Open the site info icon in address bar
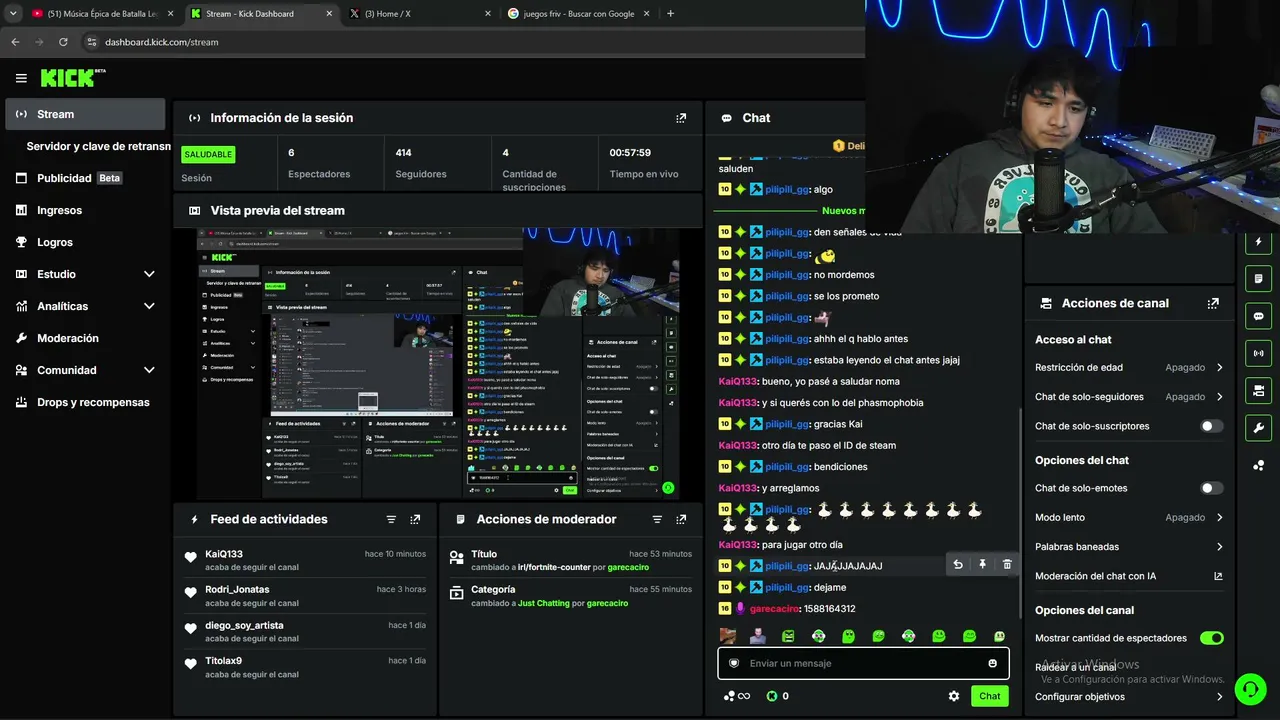Screen dimensions: 1280x720 point(92,42)
